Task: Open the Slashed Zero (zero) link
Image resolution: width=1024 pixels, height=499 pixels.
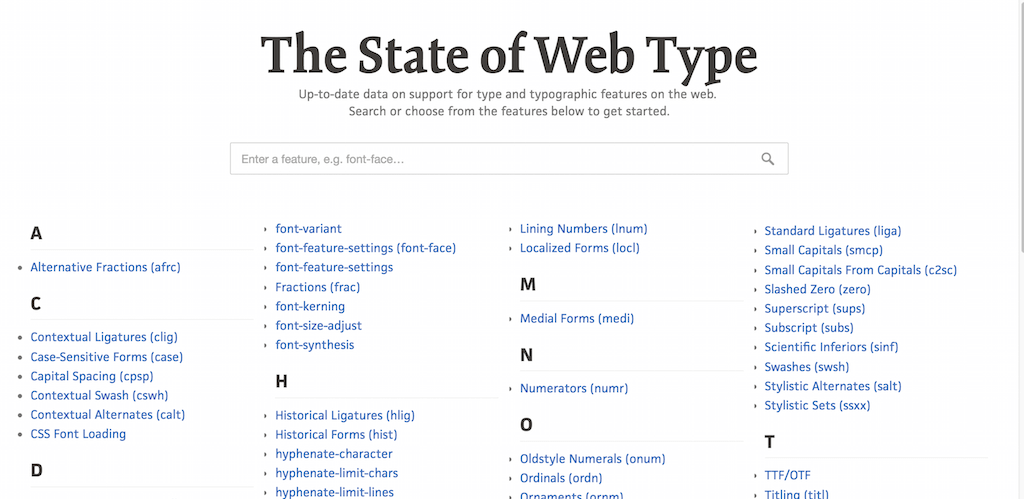Action: 815,289
